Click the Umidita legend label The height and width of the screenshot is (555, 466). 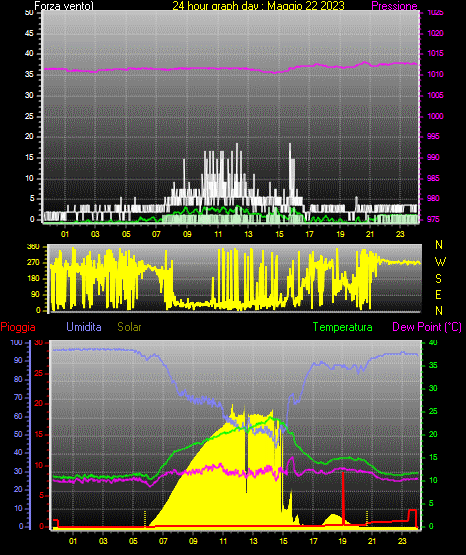84,327
